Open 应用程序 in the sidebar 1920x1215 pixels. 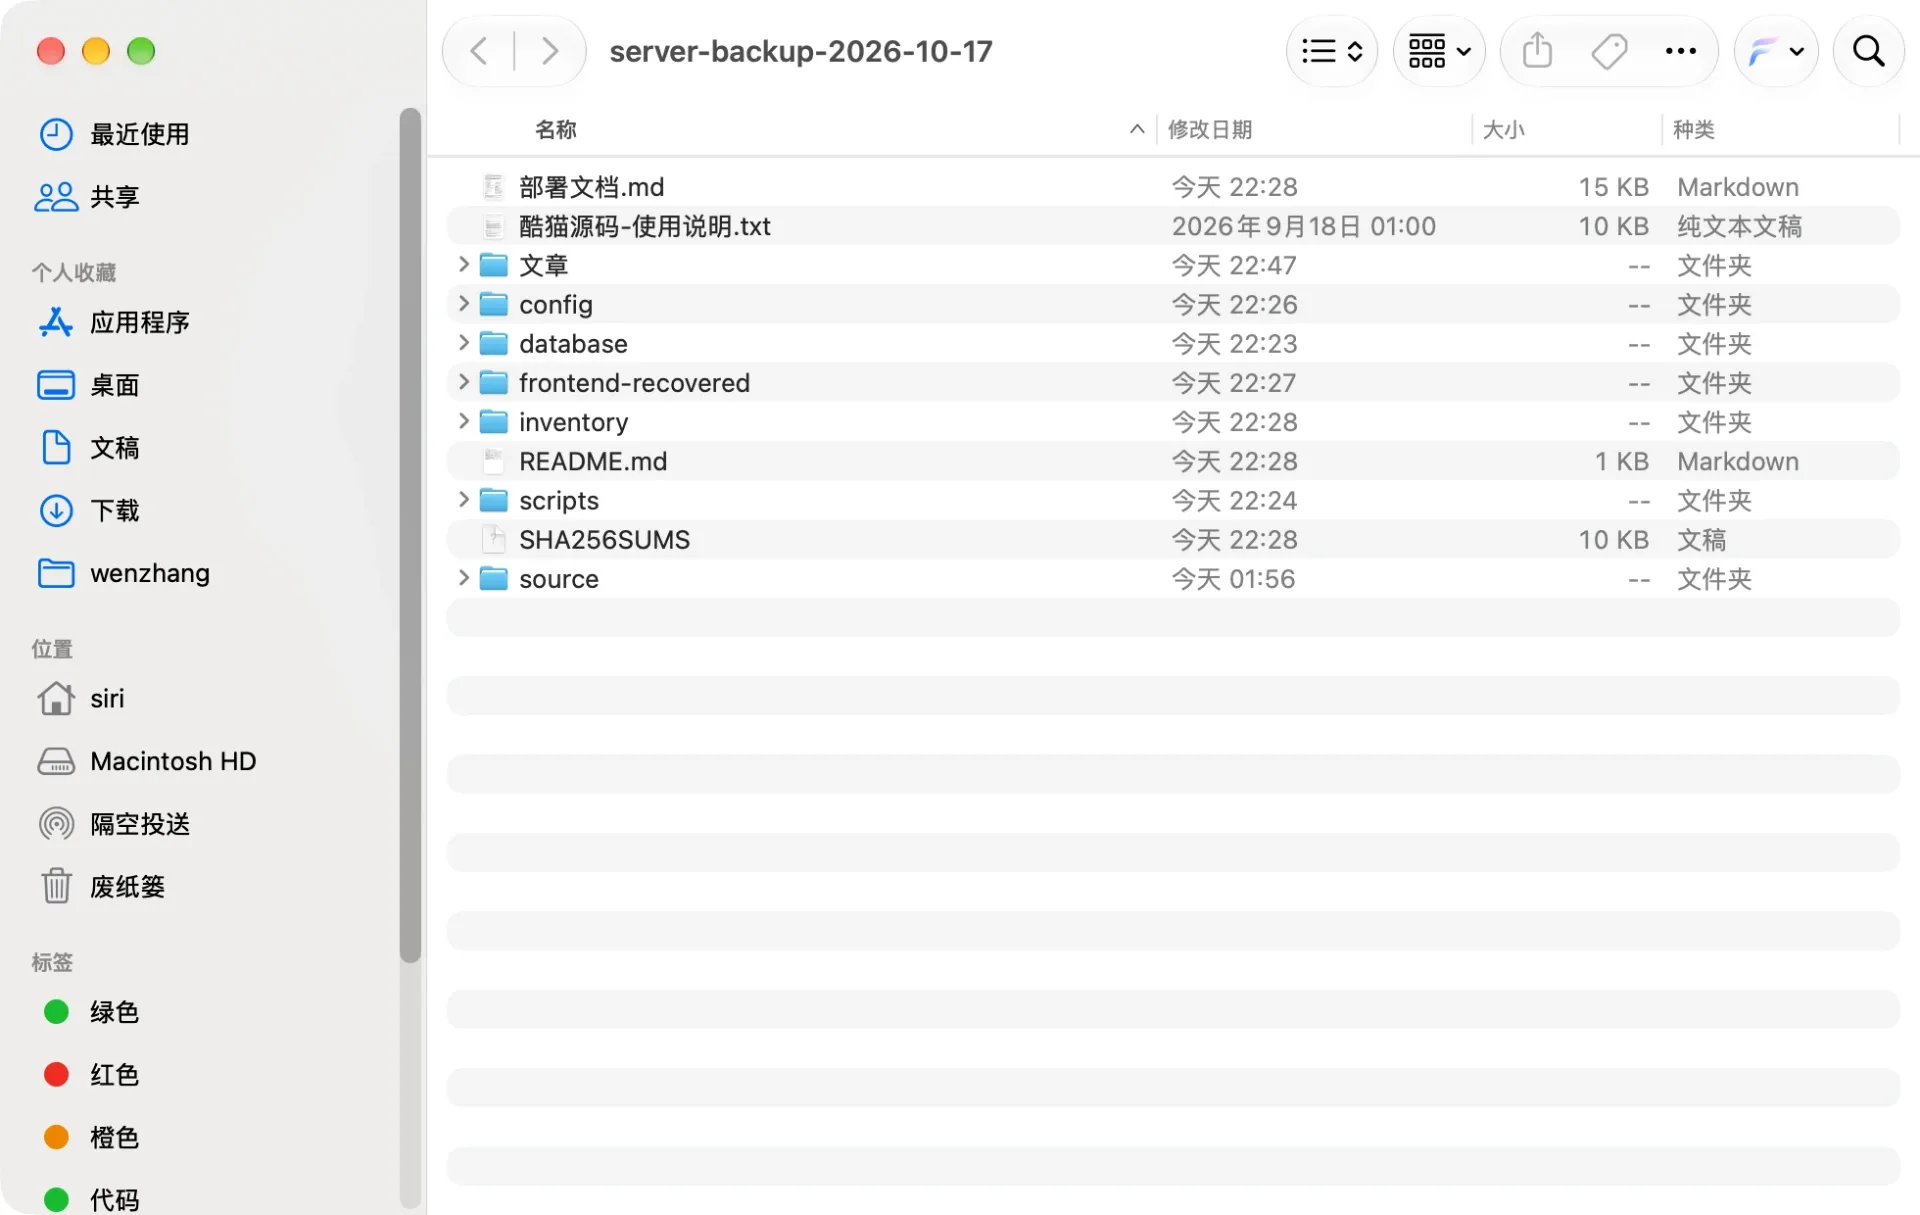click(114, 322)
